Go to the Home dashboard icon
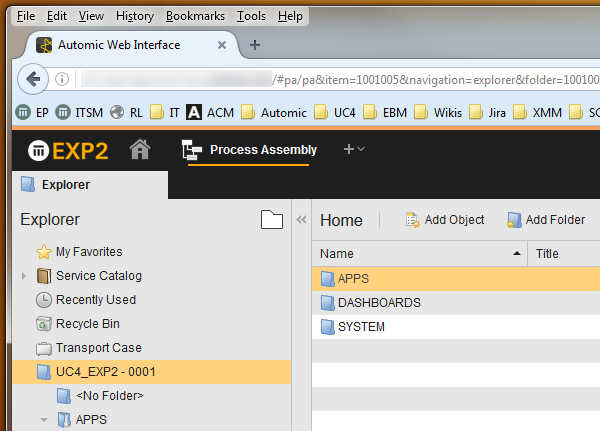 (140, 149)
